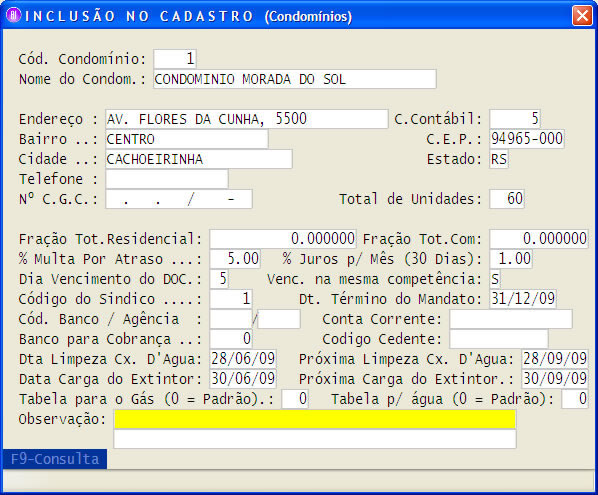Image resolution: width=598 pixels, height=495 pixels.
Task: Select the yellow Observação field
Action: tap(315, 419)
